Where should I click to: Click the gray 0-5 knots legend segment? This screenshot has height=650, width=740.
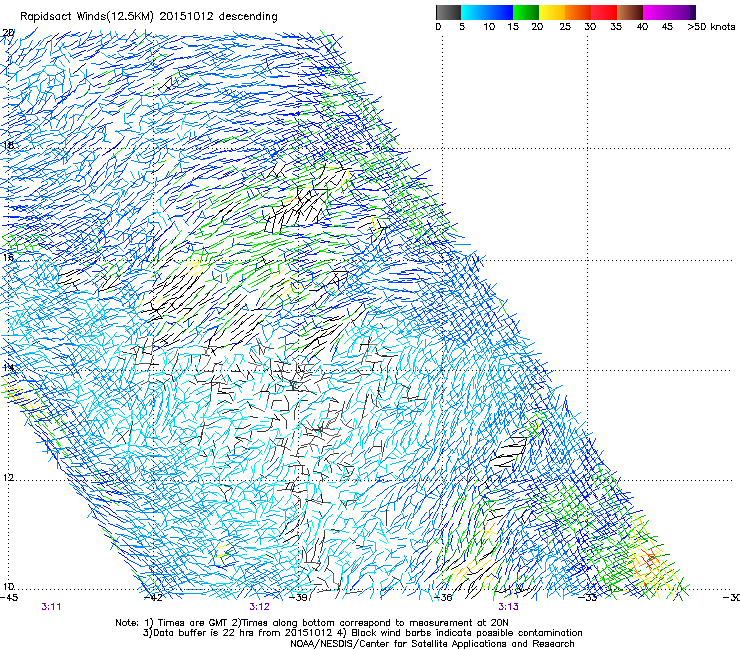click(448, 12)
